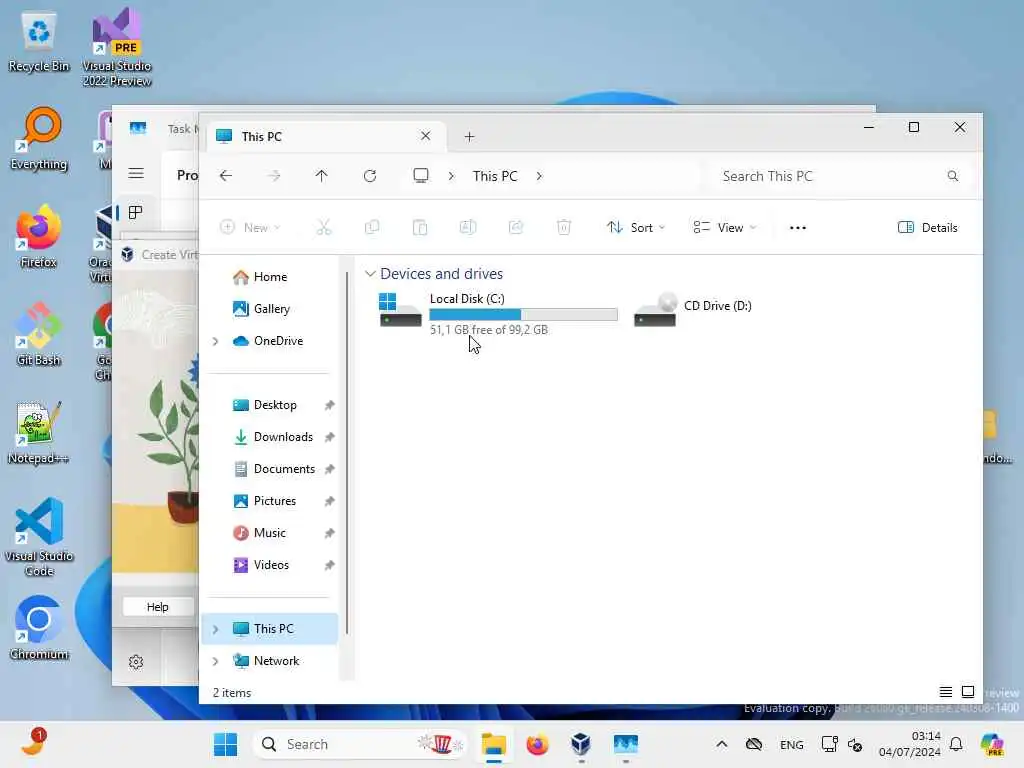Refresh the This PC view
This screenshot has height=768, width=1024.
pos(370,176)
